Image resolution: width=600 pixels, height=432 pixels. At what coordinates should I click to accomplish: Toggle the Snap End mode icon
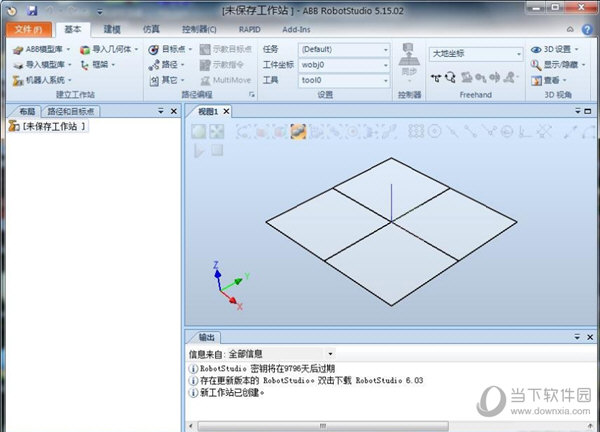coord(471,132)
